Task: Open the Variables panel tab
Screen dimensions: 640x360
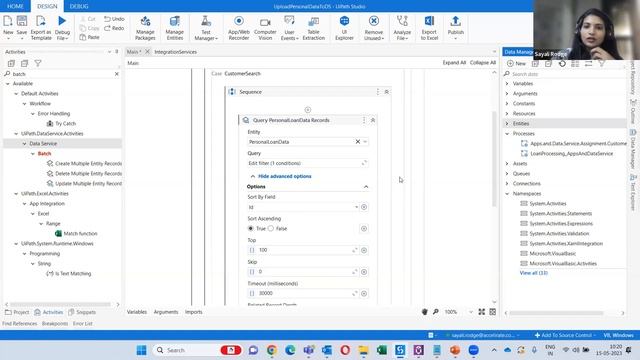Action: tap(137, 312)
